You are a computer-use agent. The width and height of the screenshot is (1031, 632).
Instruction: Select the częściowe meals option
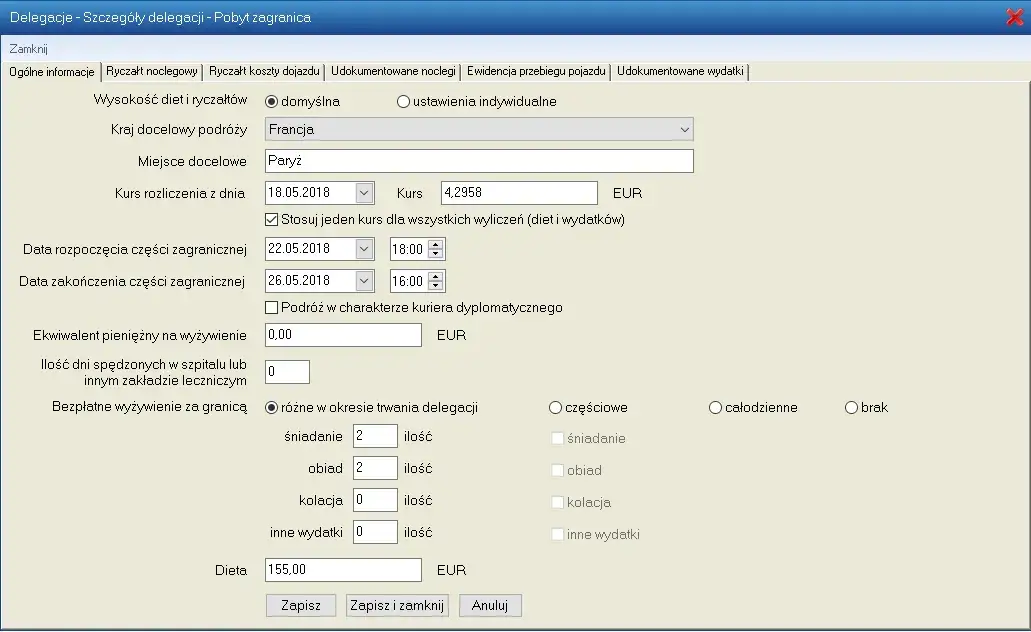tap(556, 408)
